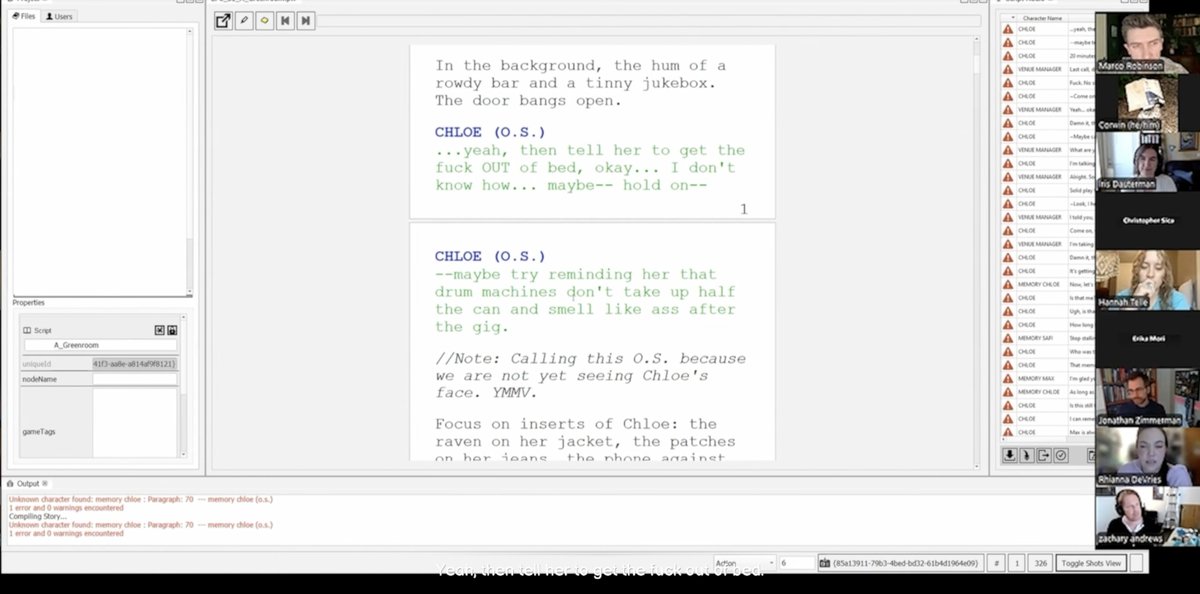Click the Properties panel scrollbar
The width and height of the screenshot is (1200, 594).
[185, 385]
